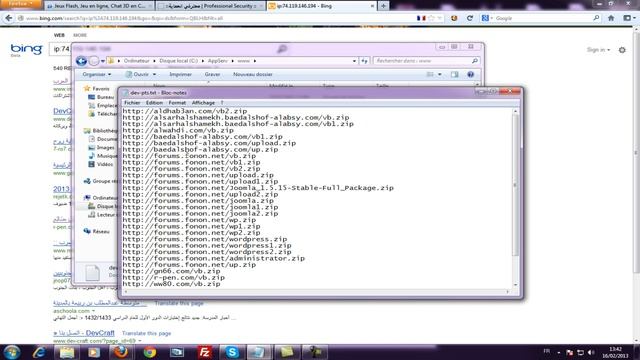The height and width of the screenshot is (360, 640).
Task: Refresh the Explorer folder view
Action: (x=364, y=61)
